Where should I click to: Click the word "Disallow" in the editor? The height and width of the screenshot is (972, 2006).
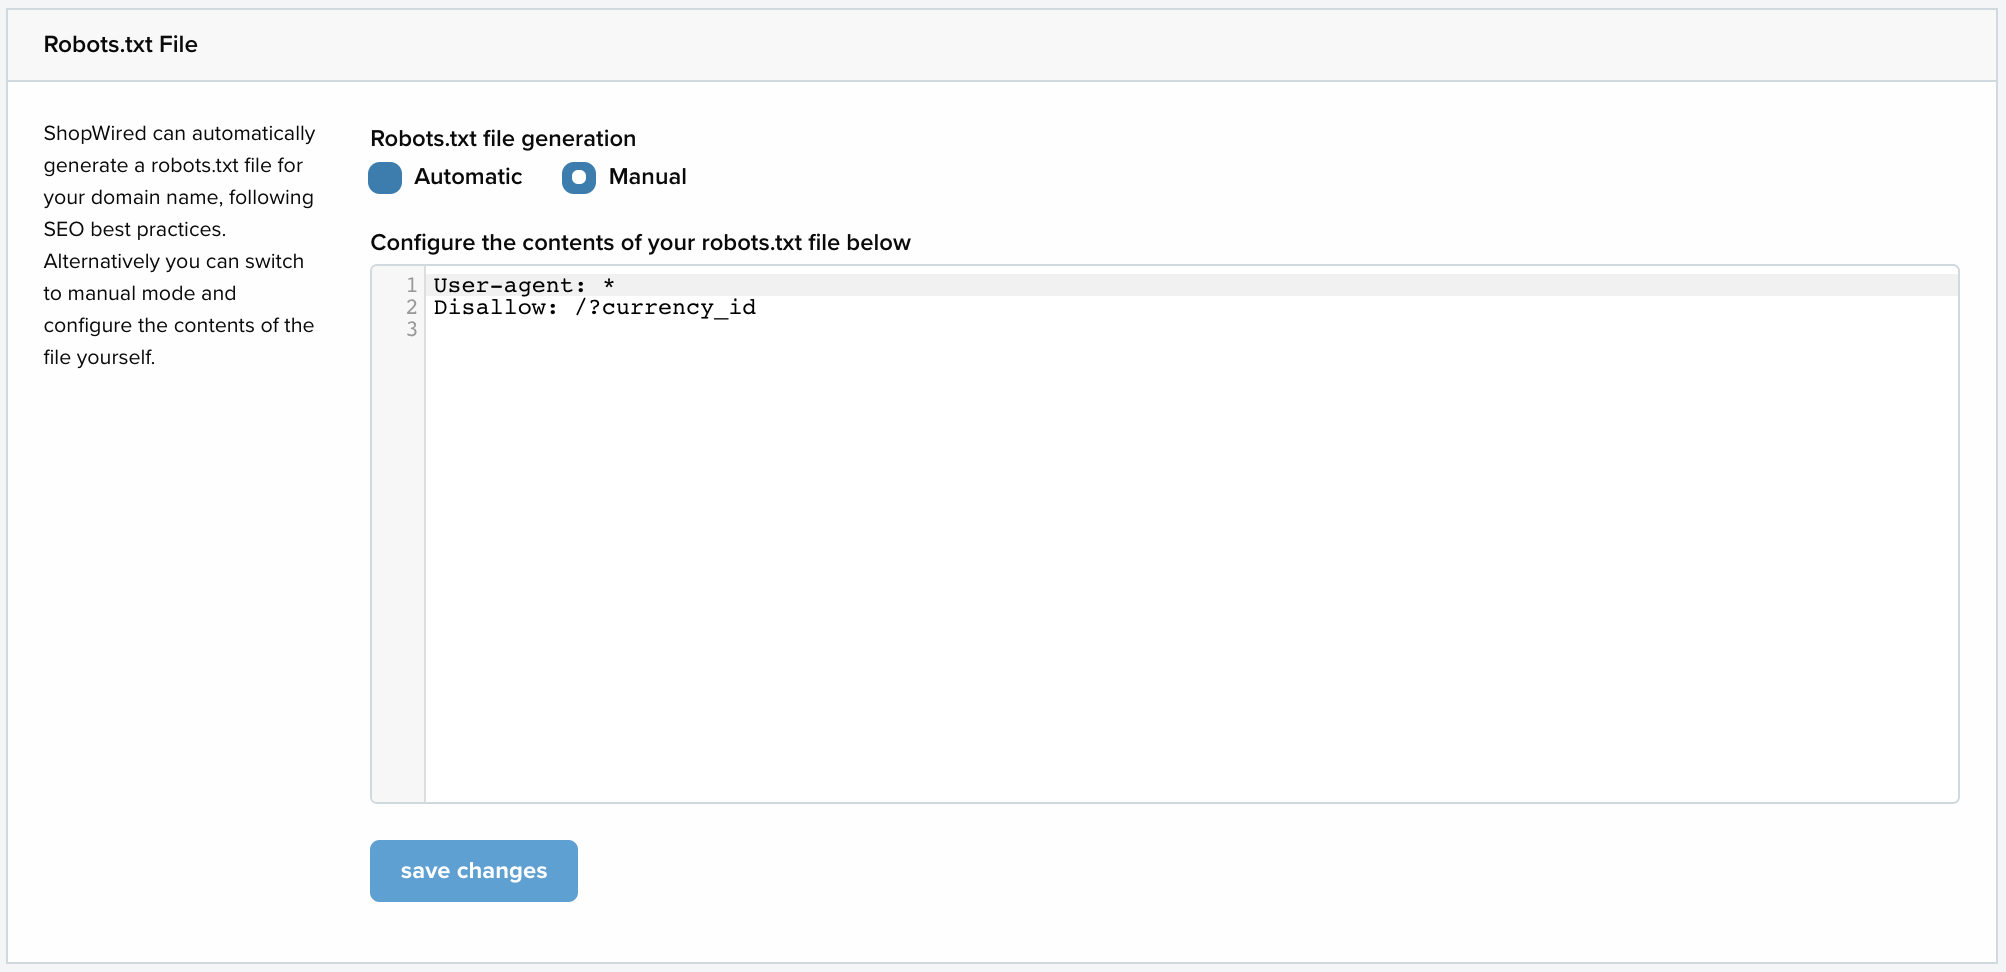(490, 308)
